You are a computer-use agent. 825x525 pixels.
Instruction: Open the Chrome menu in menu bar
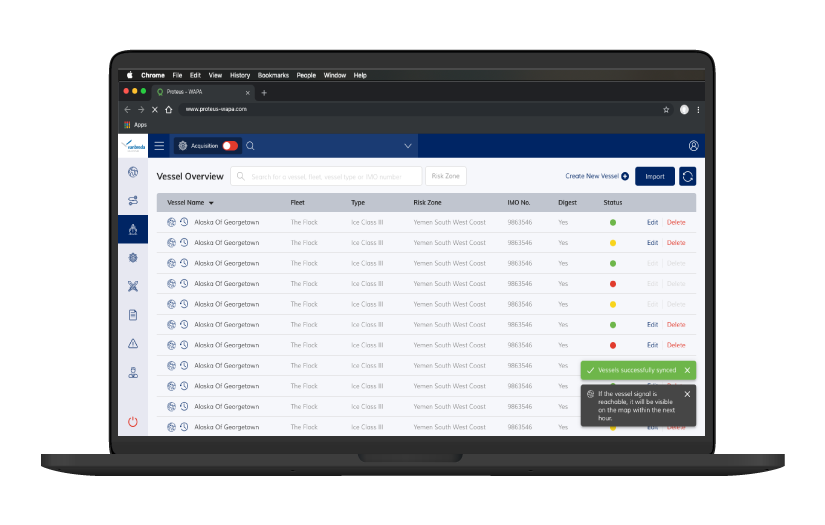[153, 75]
